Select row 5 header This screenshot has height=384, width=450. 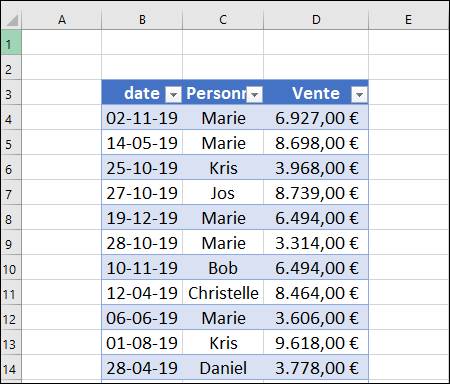click(11, 142)
